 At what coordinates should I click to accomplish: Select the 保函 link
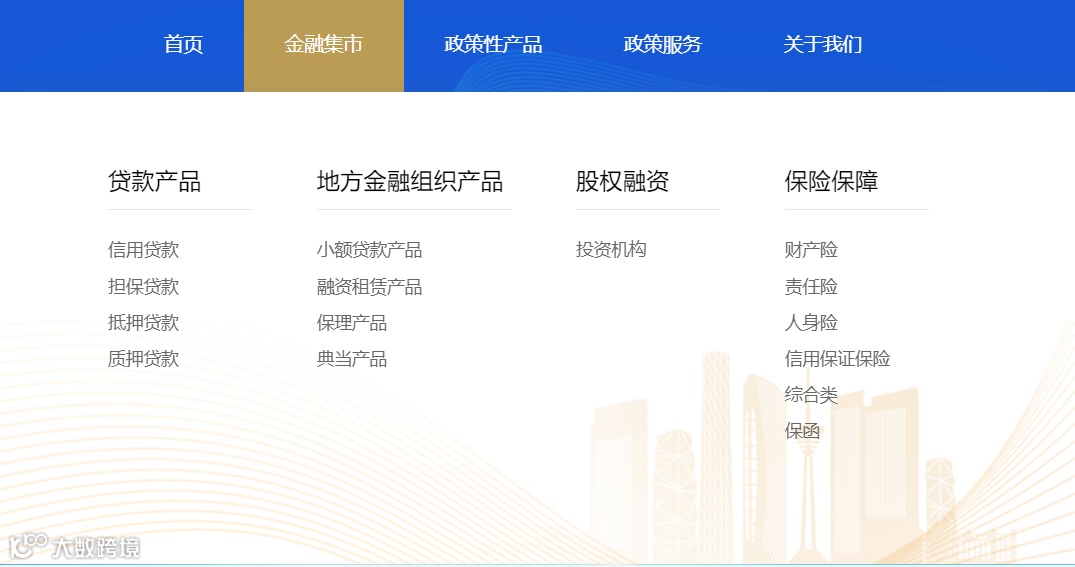click(803, 431)
